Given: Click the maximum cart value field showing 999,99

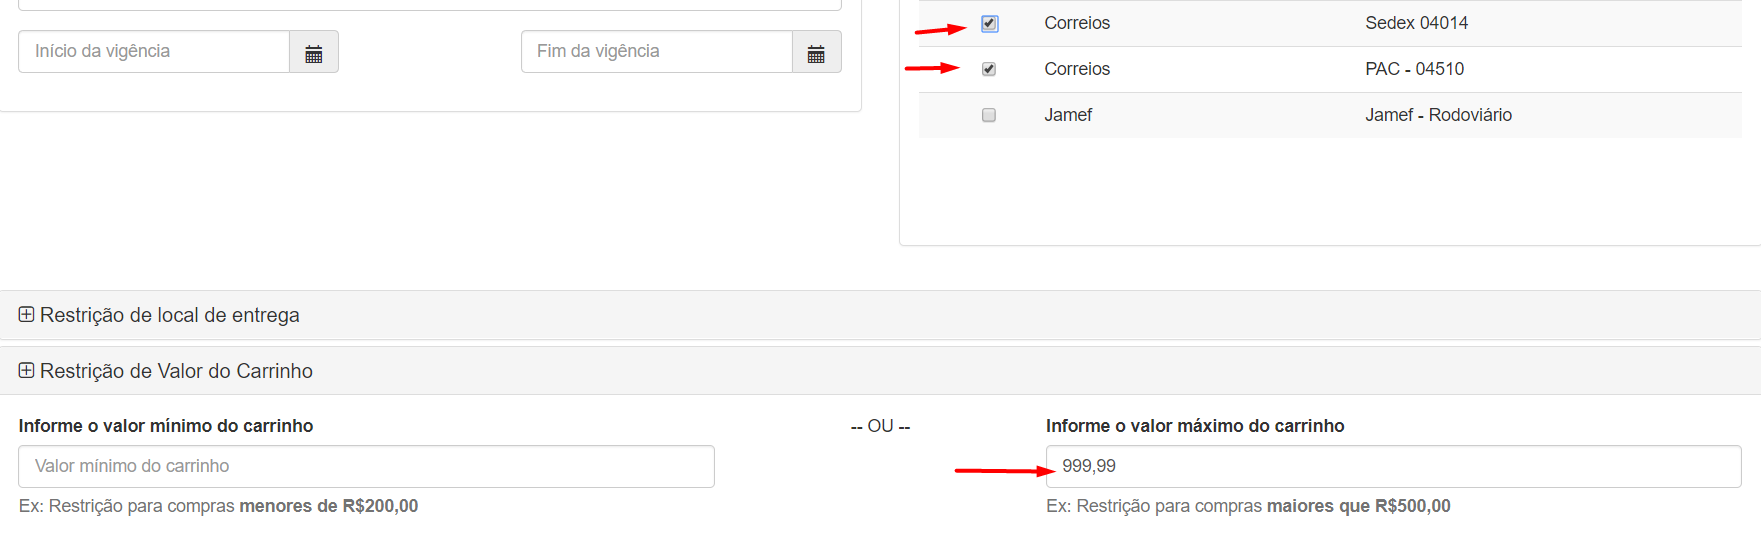Looking at the screenshot, I should click(x=1393, y=467).
